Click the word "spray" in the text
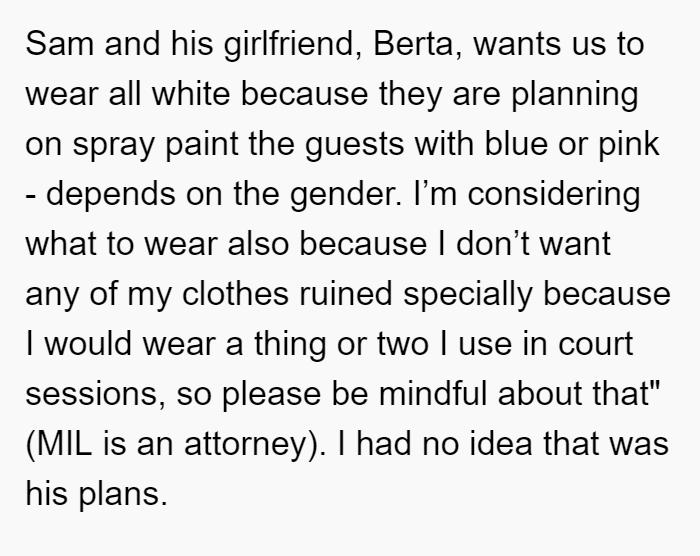Image resolution: width=700 pixels, height=556 pixels. tap(113, 145)
